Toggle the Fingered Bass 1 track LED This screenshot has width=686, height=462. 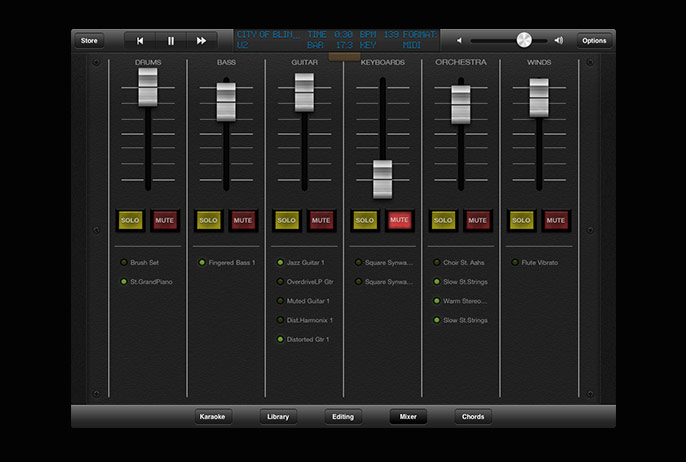click(202, 262)
